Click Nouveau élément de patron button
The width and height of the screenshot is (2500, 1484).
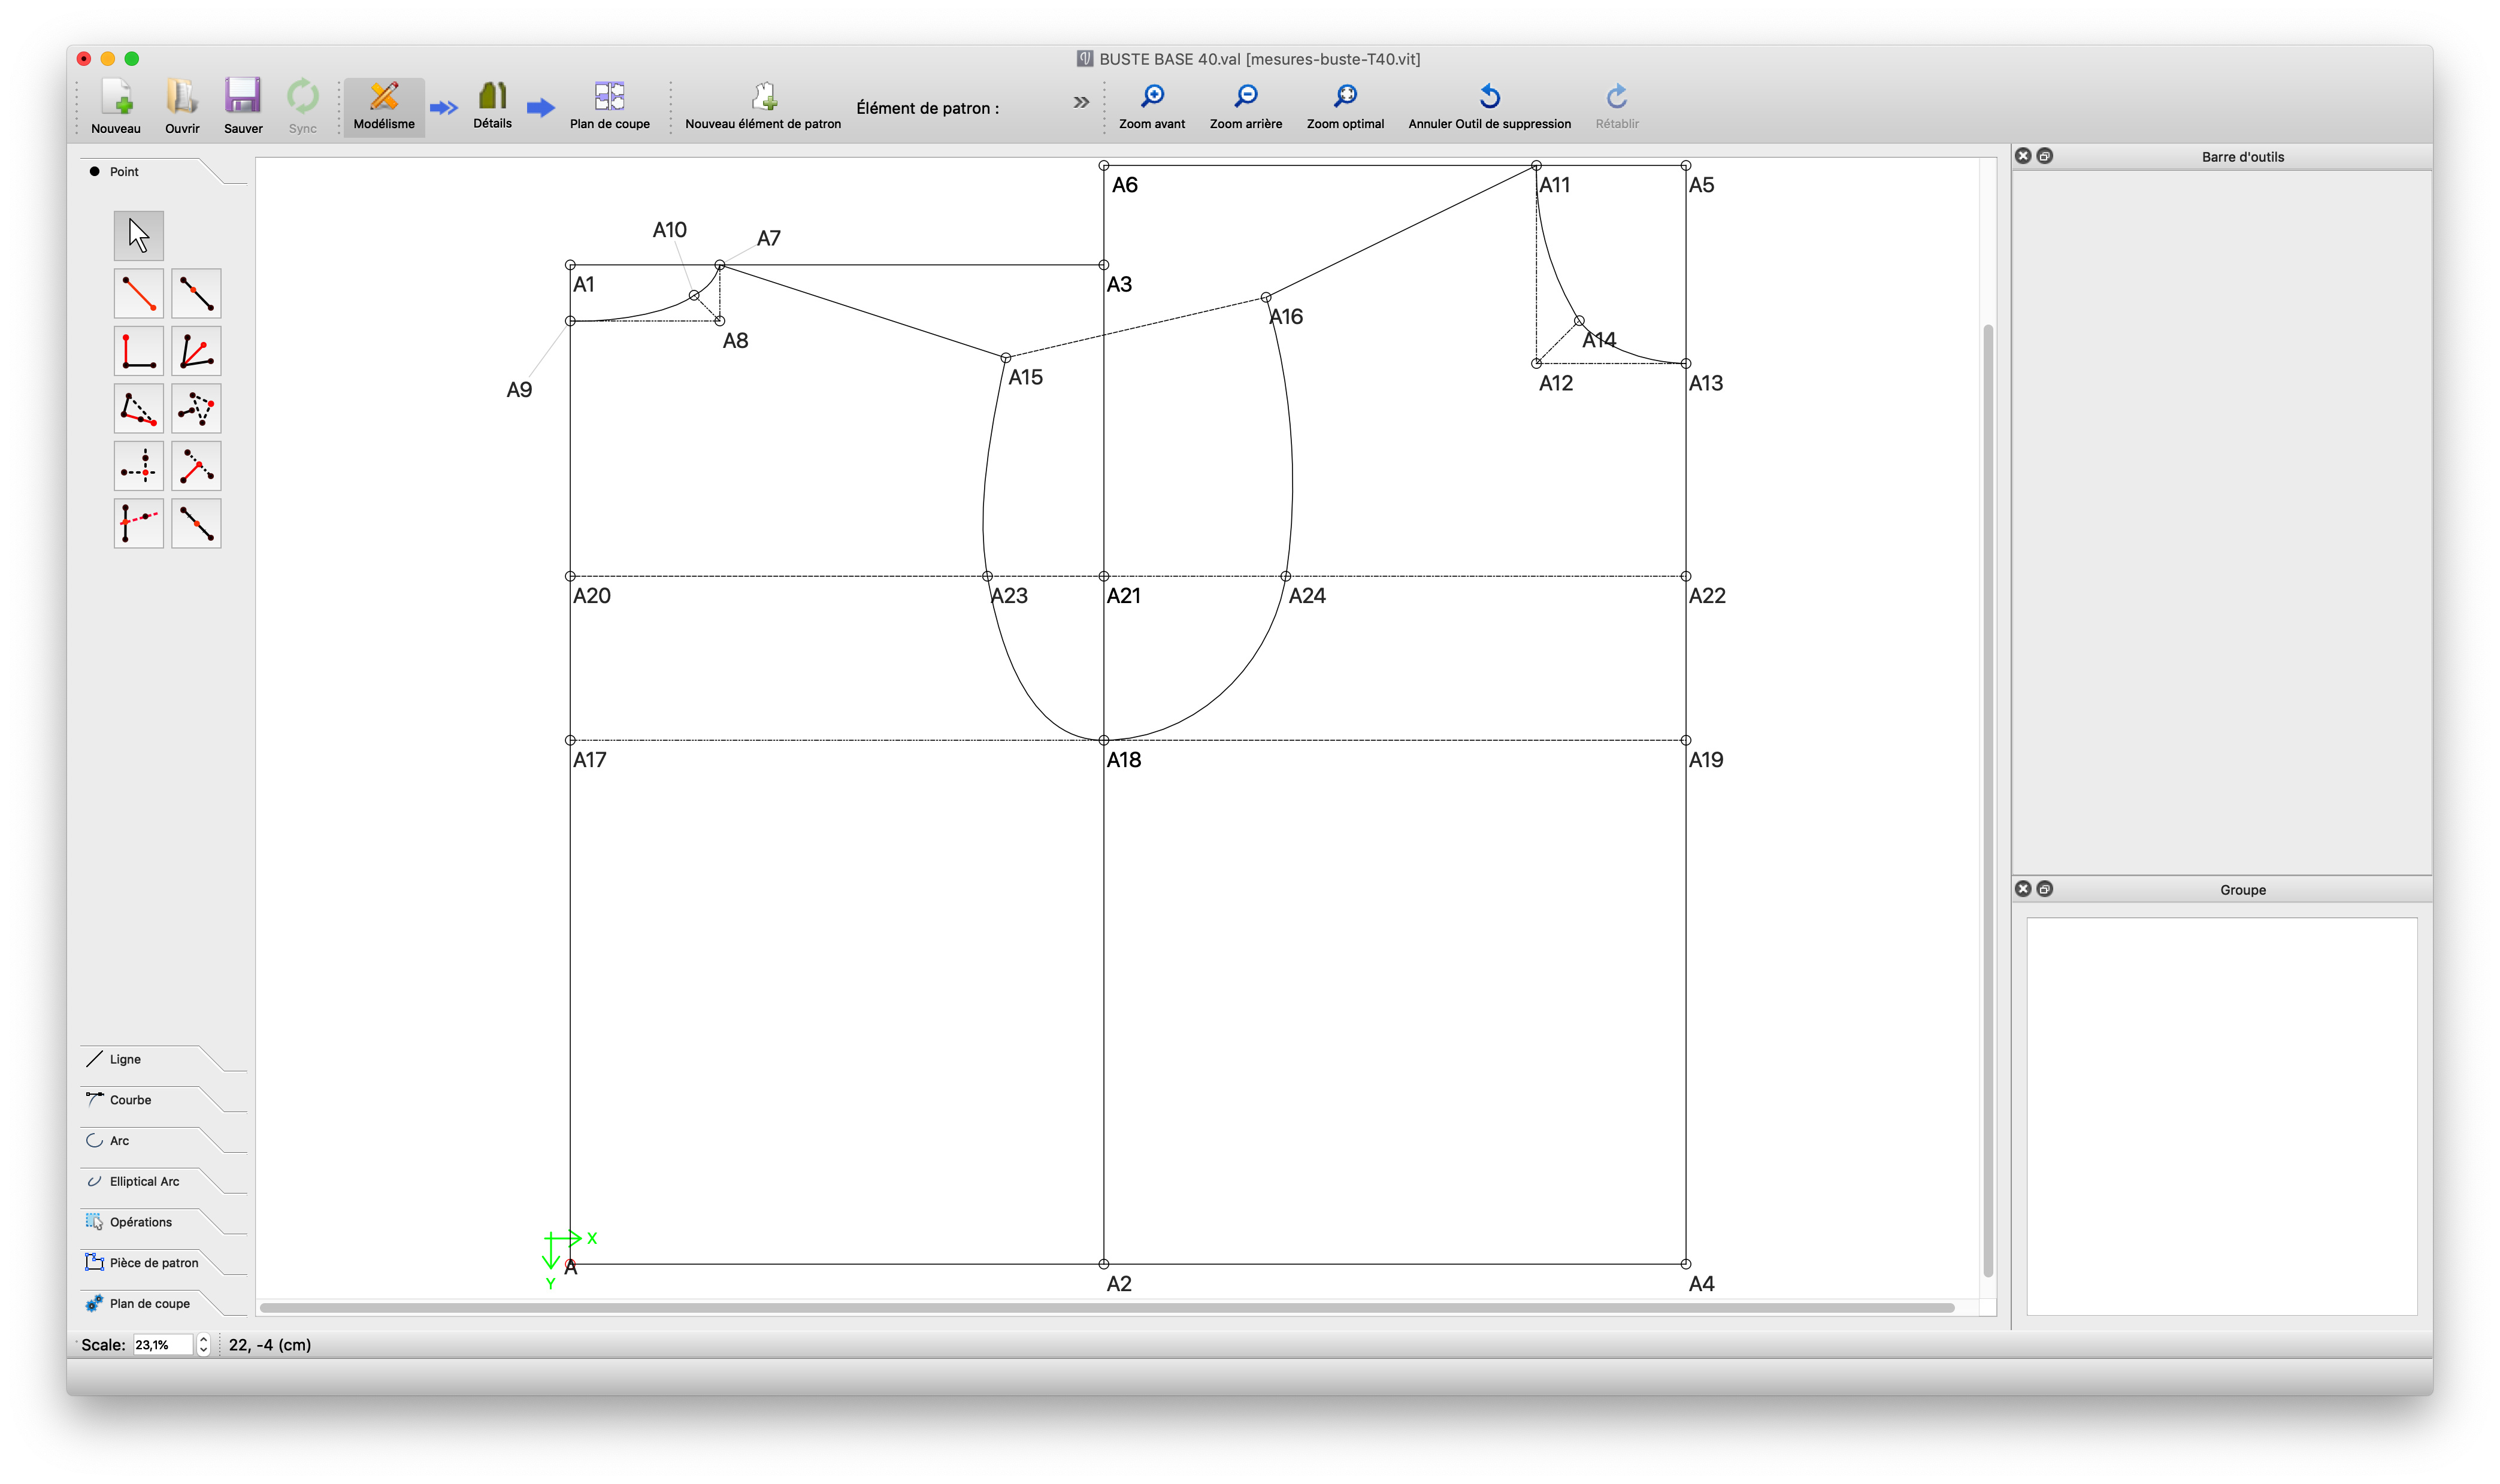coord(763,106)
